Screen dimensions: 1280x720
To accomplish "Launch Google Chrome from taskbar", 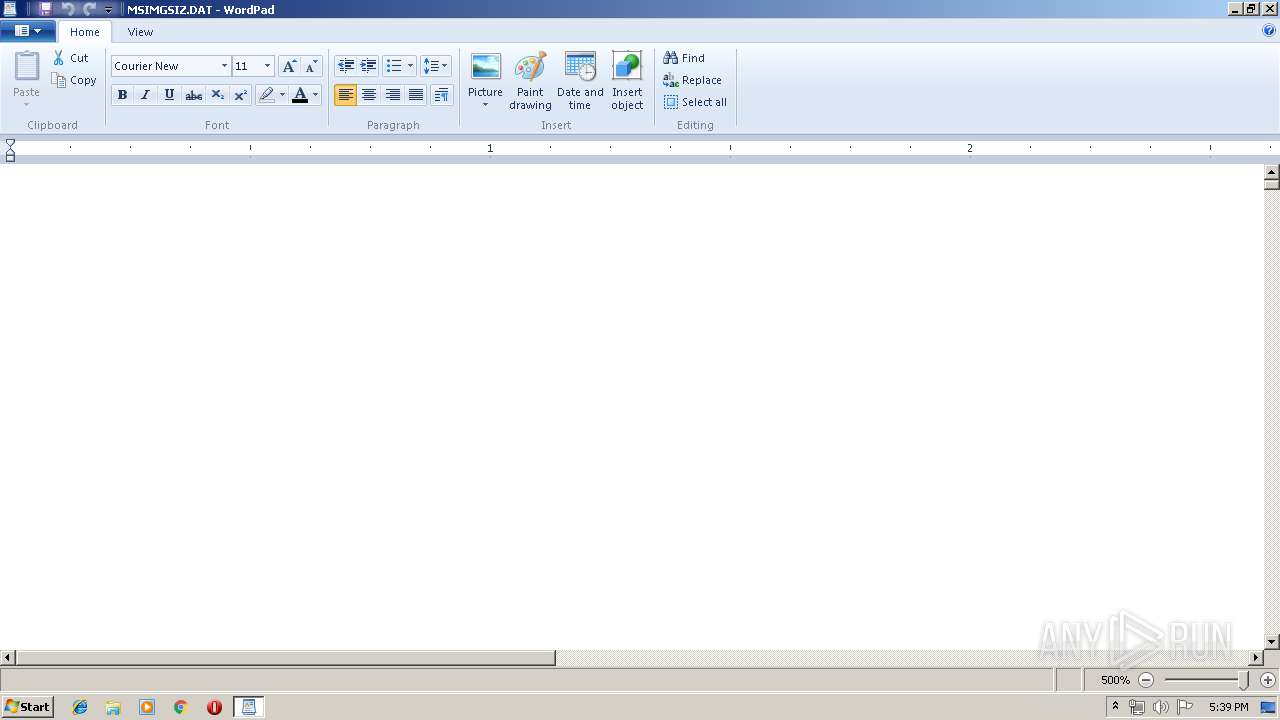I will click(x=181, y=707).
